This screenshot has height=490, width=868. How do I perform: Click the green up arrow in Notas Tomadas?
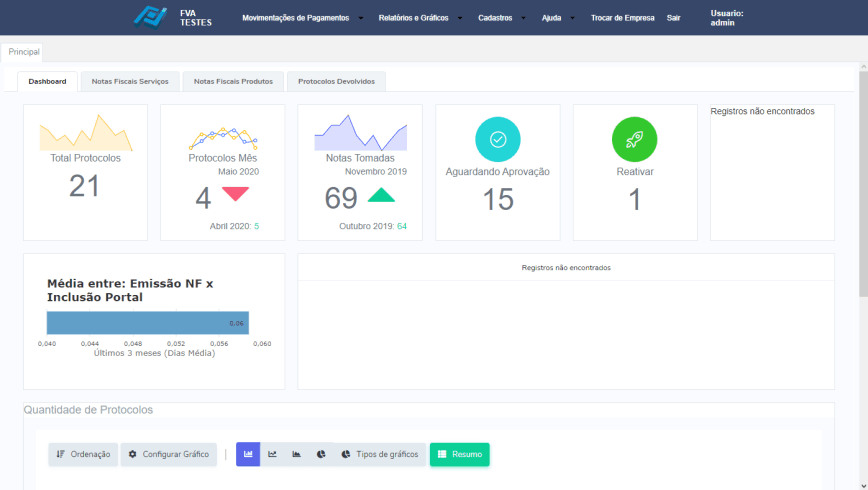click(381, 195)
